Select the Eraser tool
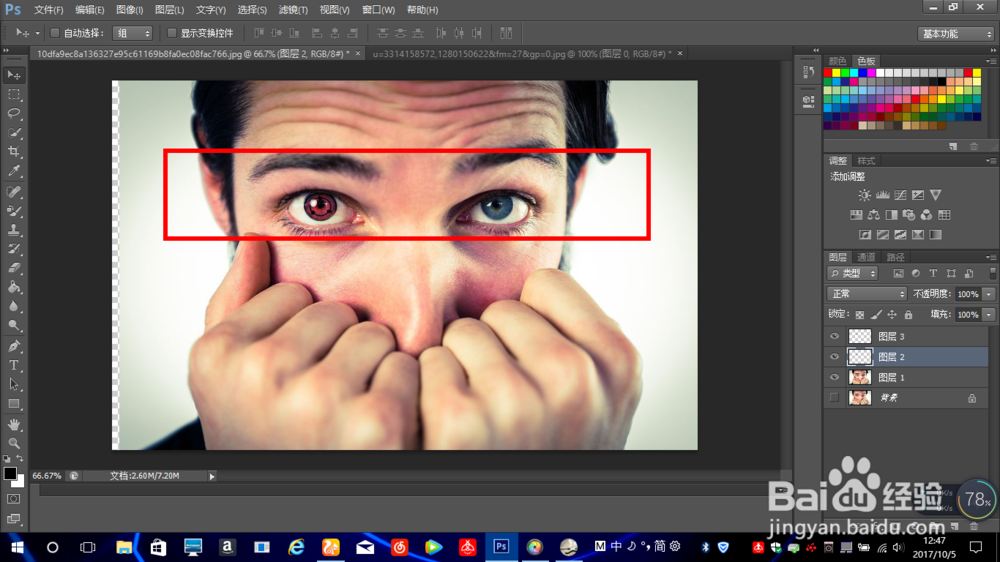The image size is (1000, 562). [14, 268]
